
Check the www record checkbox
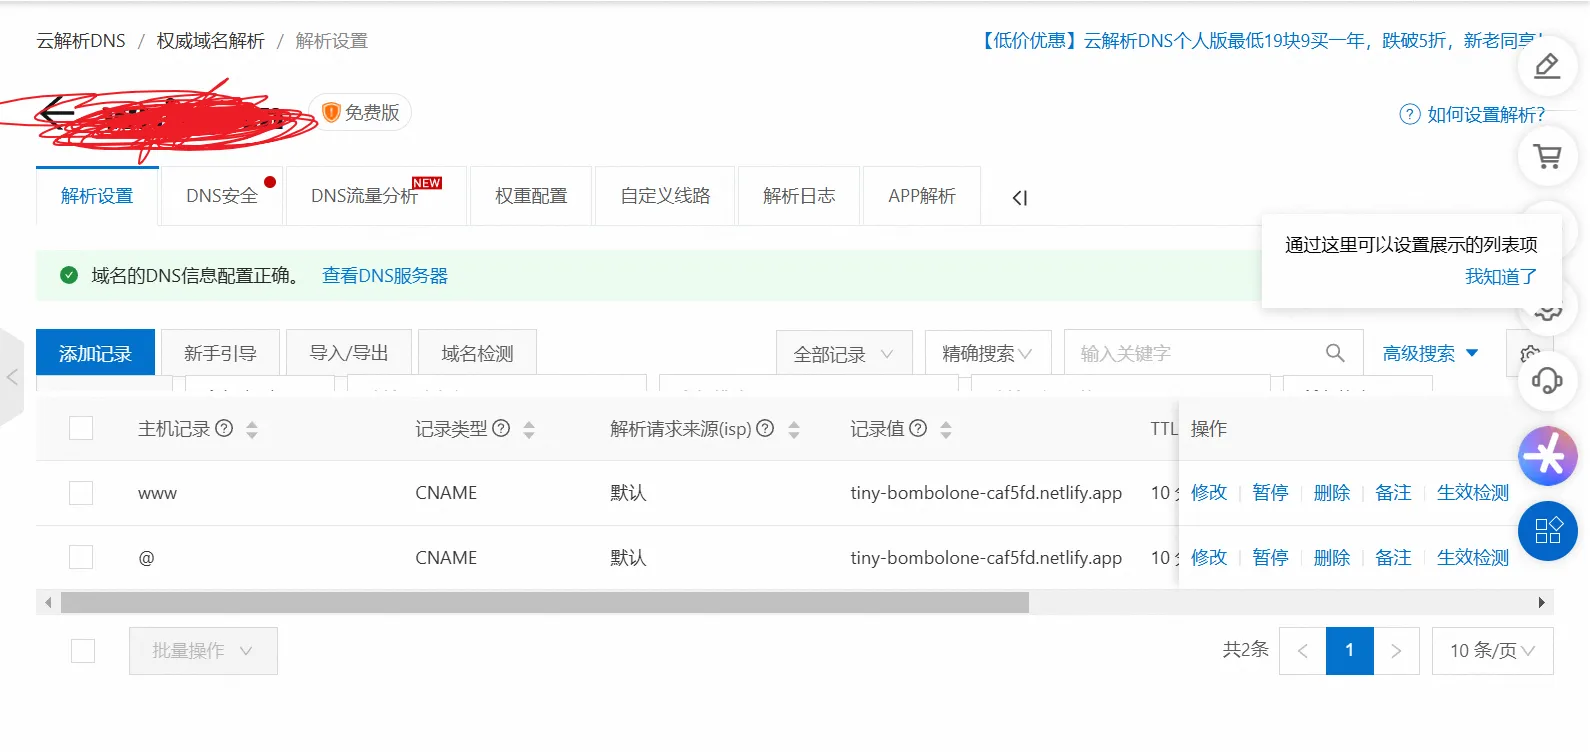point(81,493)
